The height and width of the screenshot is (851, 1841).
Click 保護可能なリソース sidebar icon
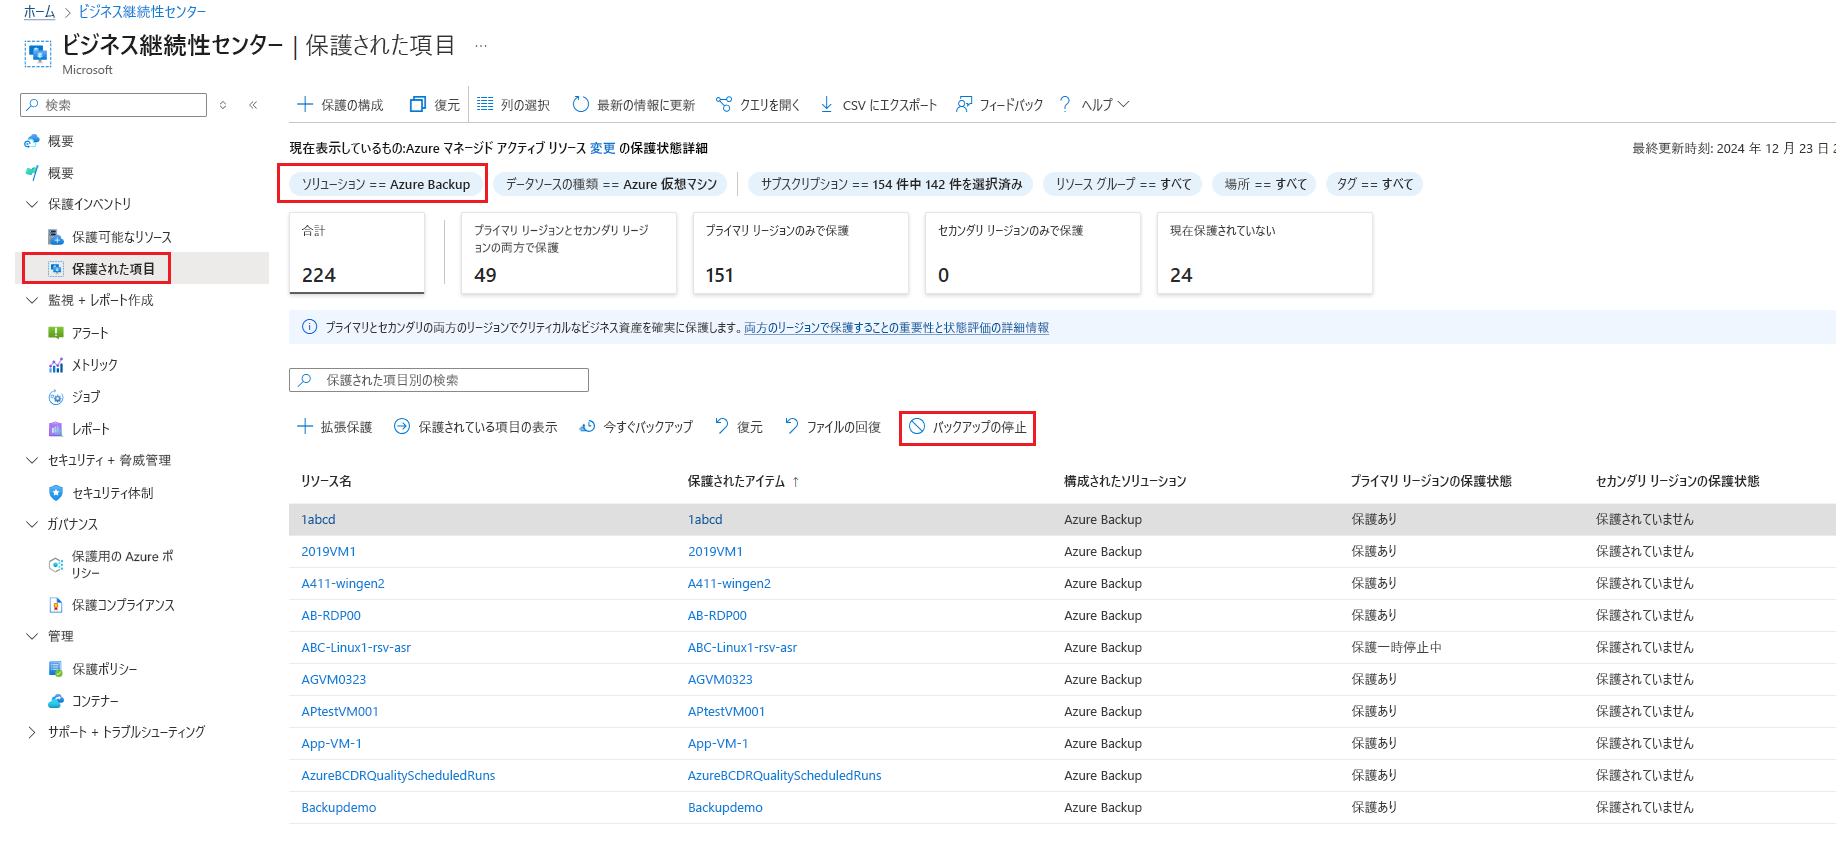click(x=56, y=237)
